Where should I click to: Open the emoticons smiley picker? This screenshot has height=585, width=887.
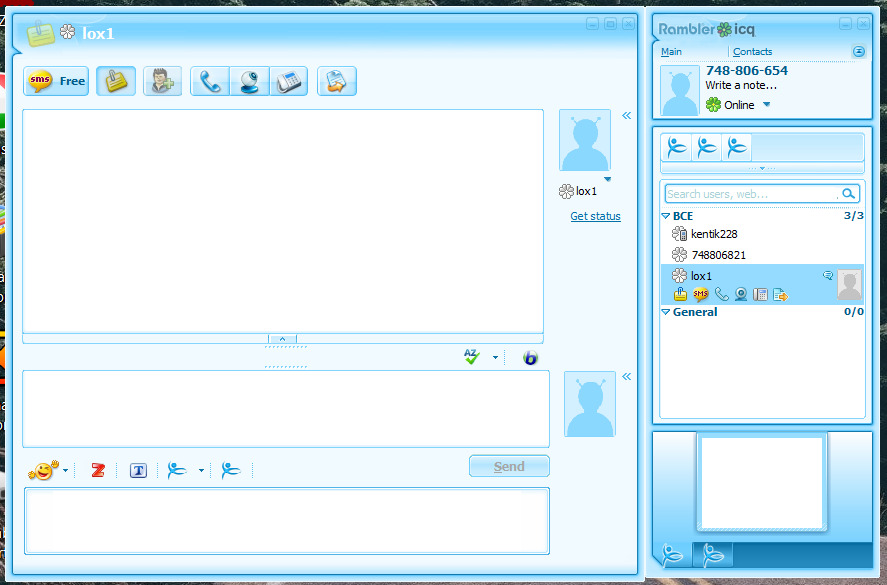[43, 470]
